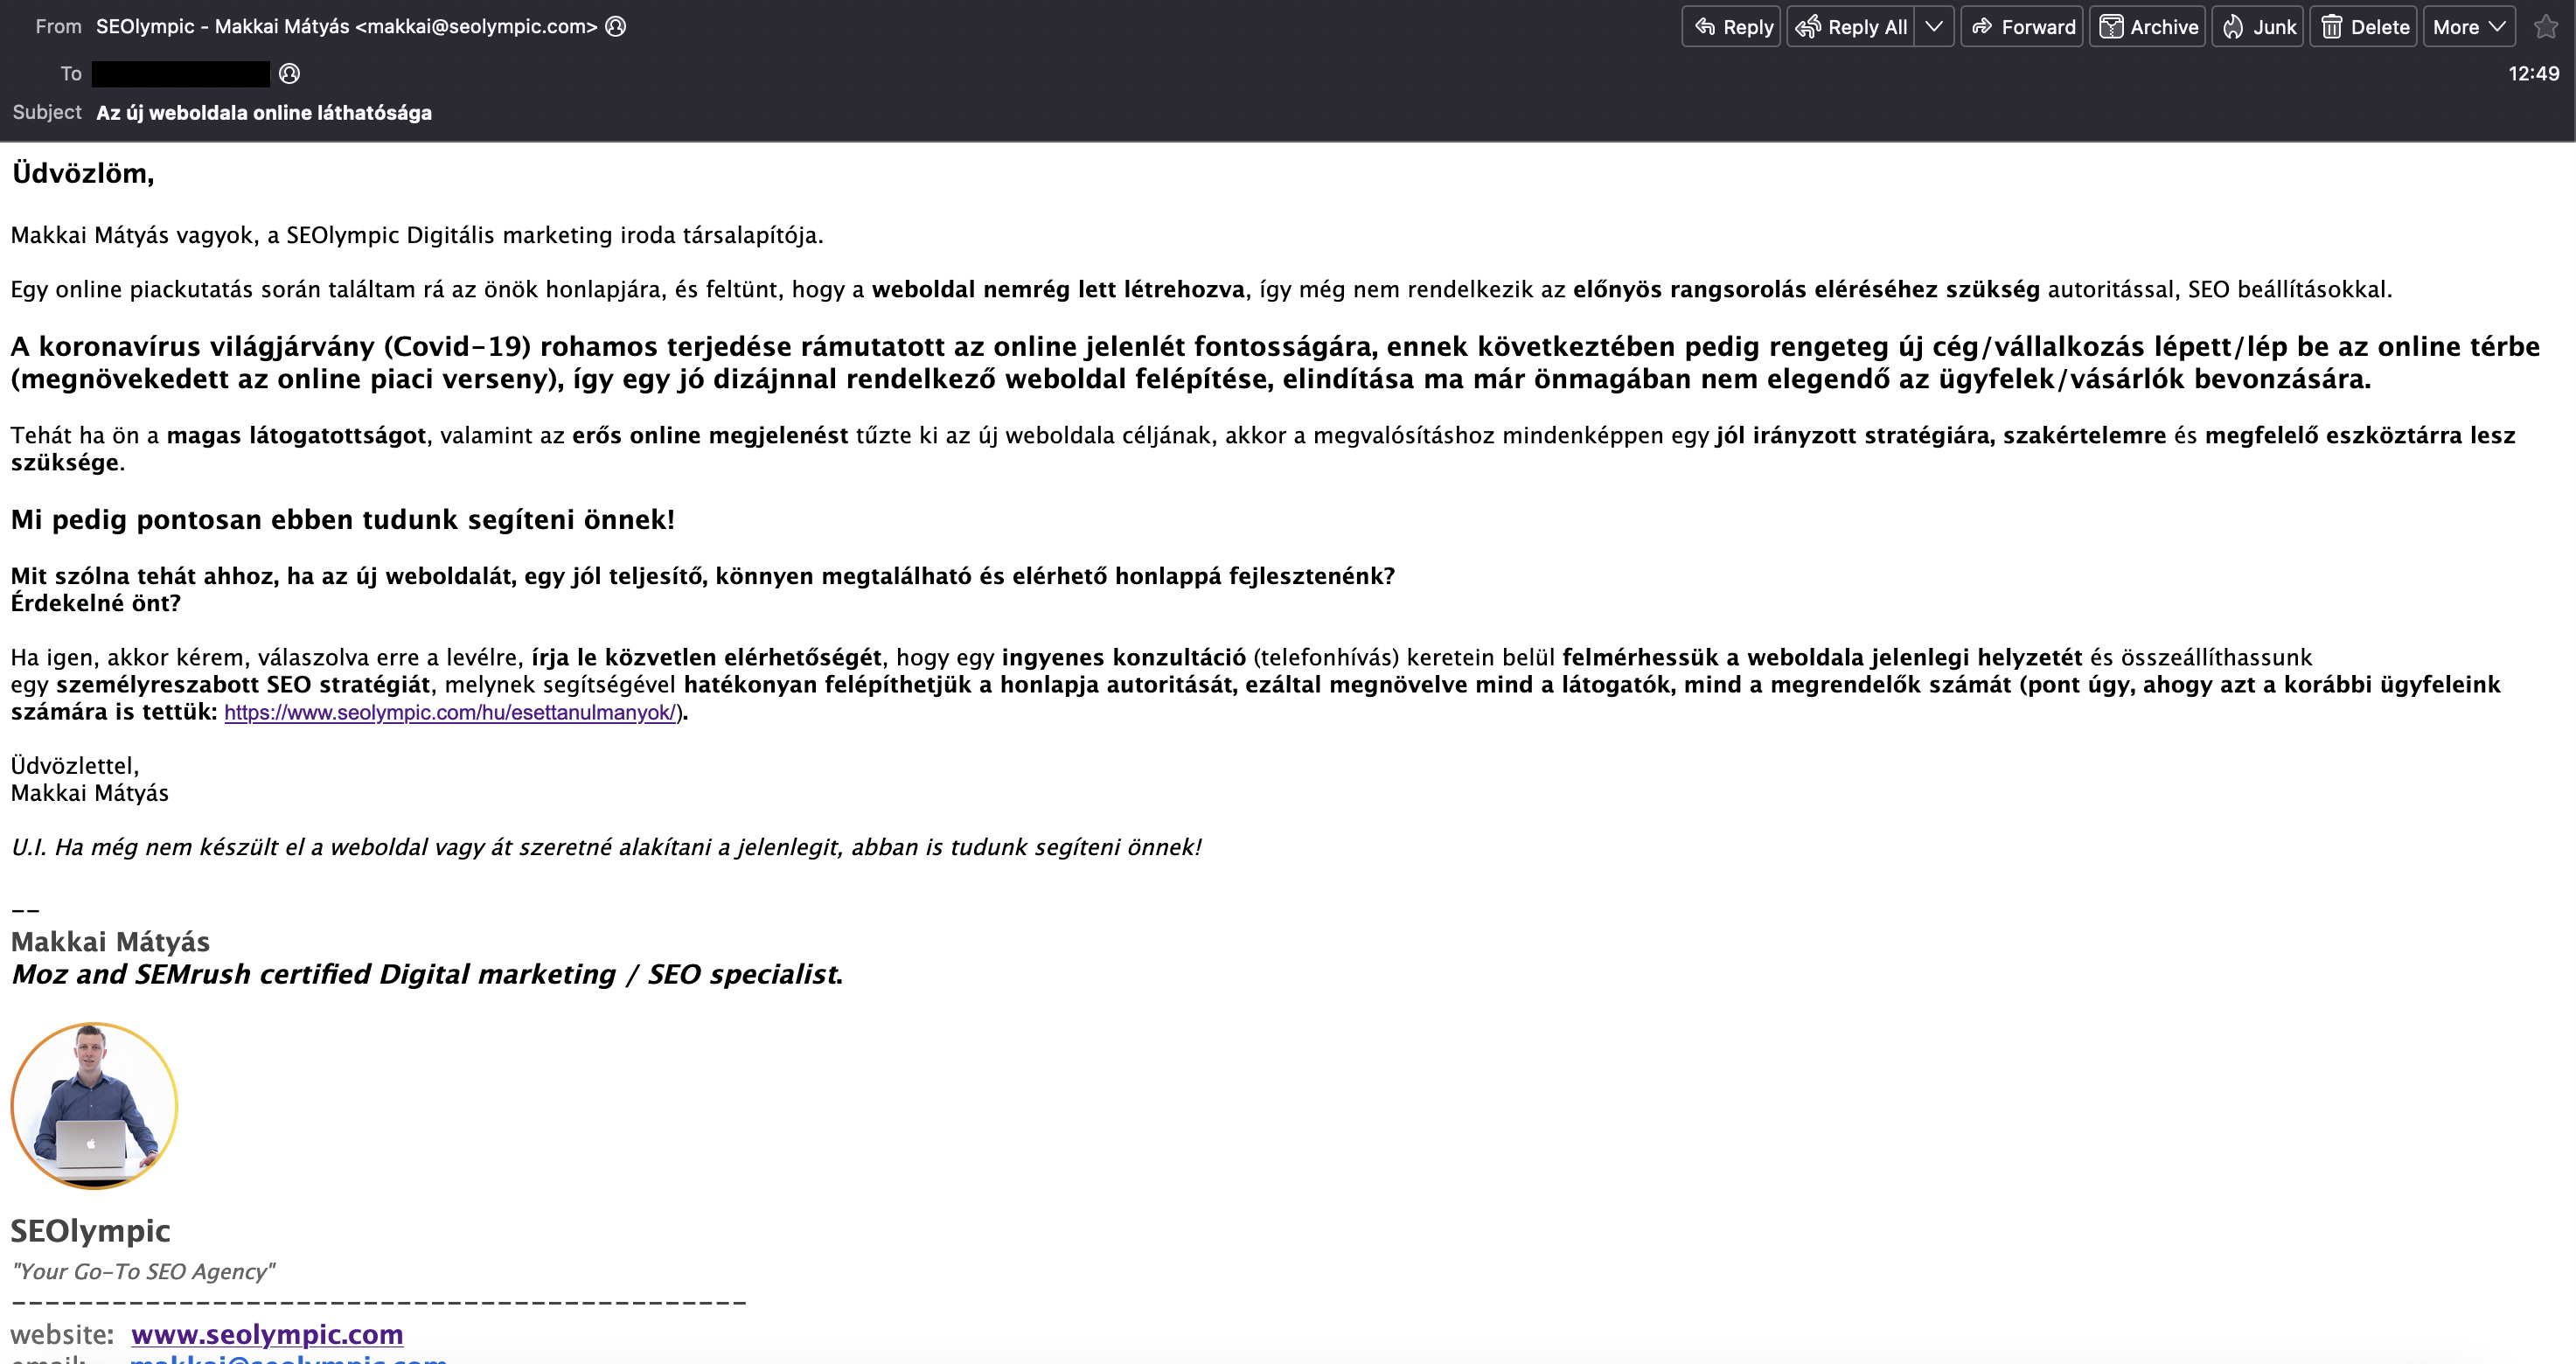Click the redacted recipient address
The width and height of the screenshot is (2576, 1364).
point(180,74)
